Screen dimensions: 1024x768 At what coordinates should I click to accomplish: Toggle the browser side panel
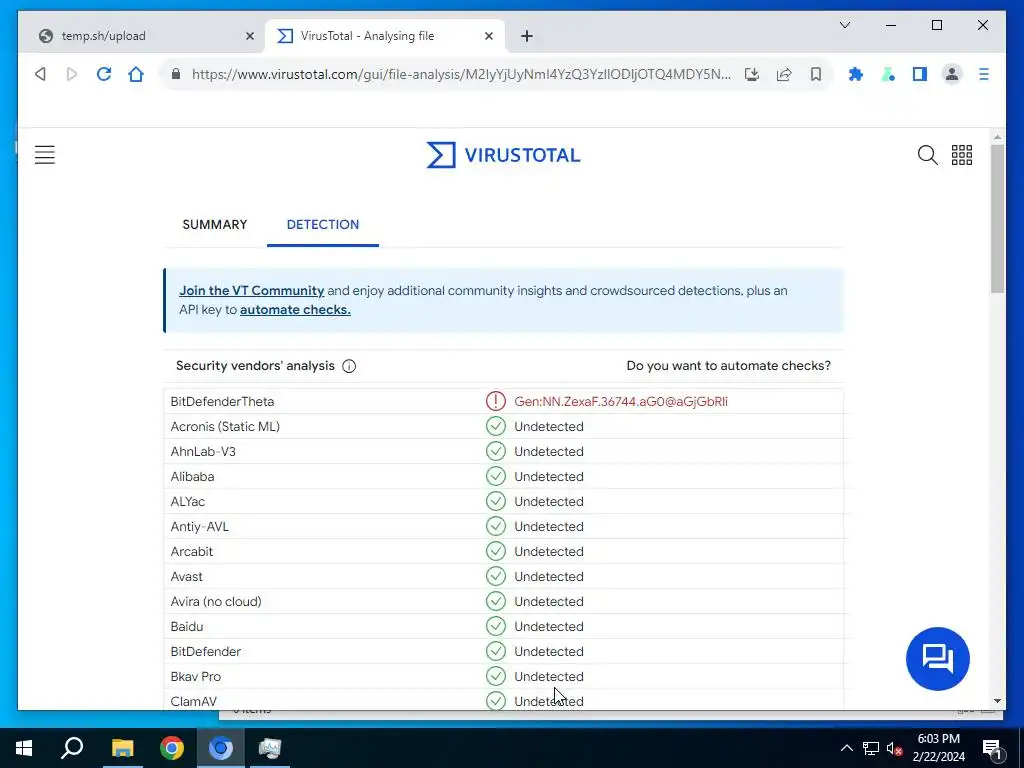pyautogui.click(x=920, y=74)
